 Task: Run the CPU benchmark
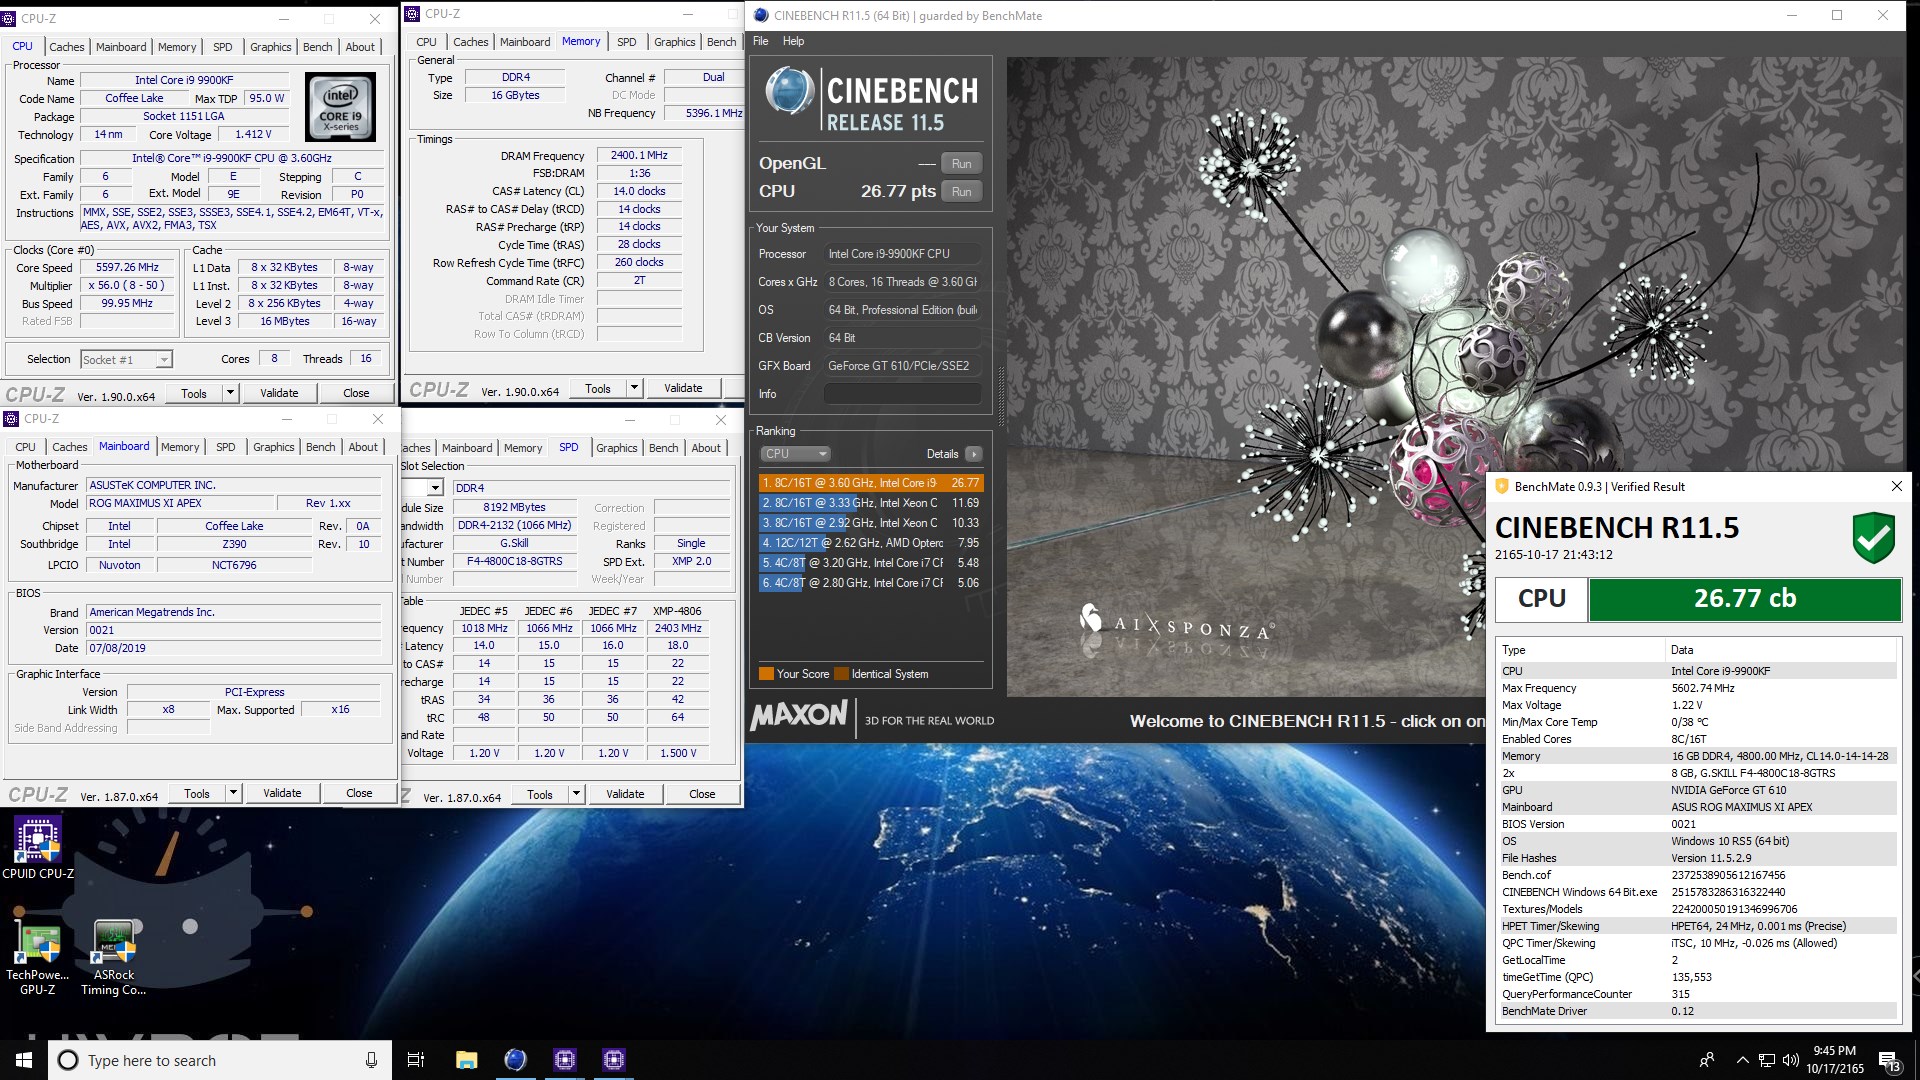[x=962, y=192]
